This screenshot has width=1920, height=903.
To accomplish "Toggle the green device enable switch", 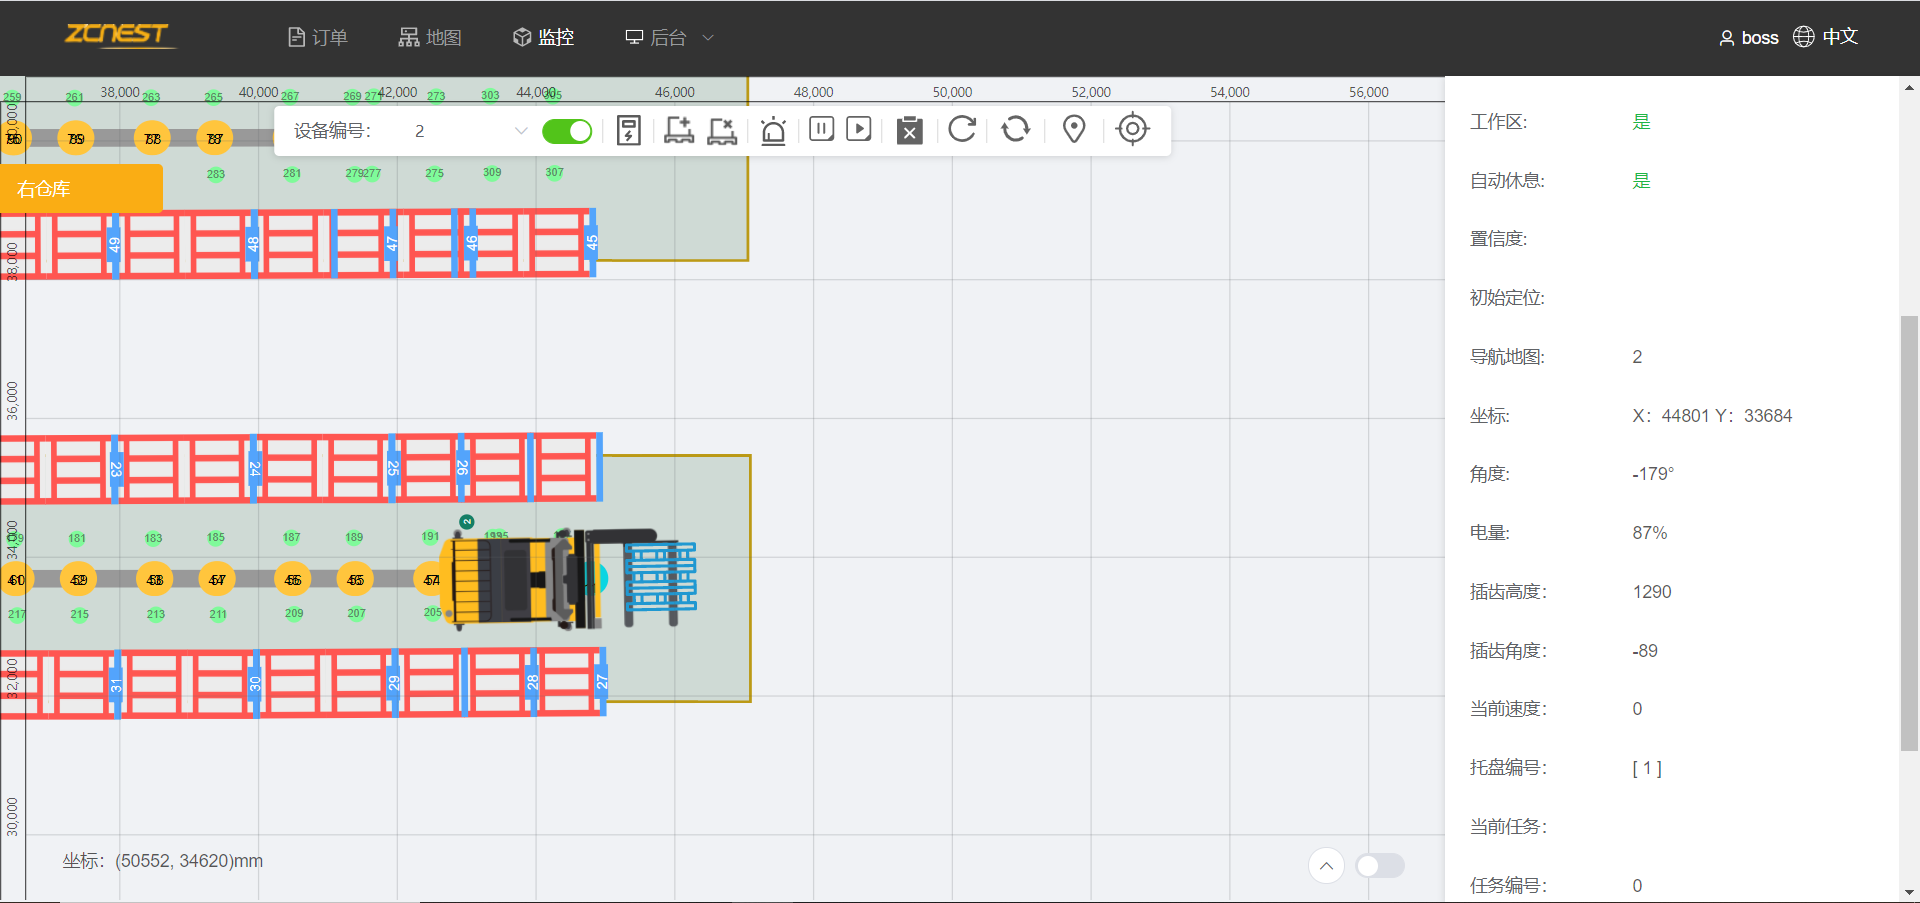I will (x=567, y=131).
